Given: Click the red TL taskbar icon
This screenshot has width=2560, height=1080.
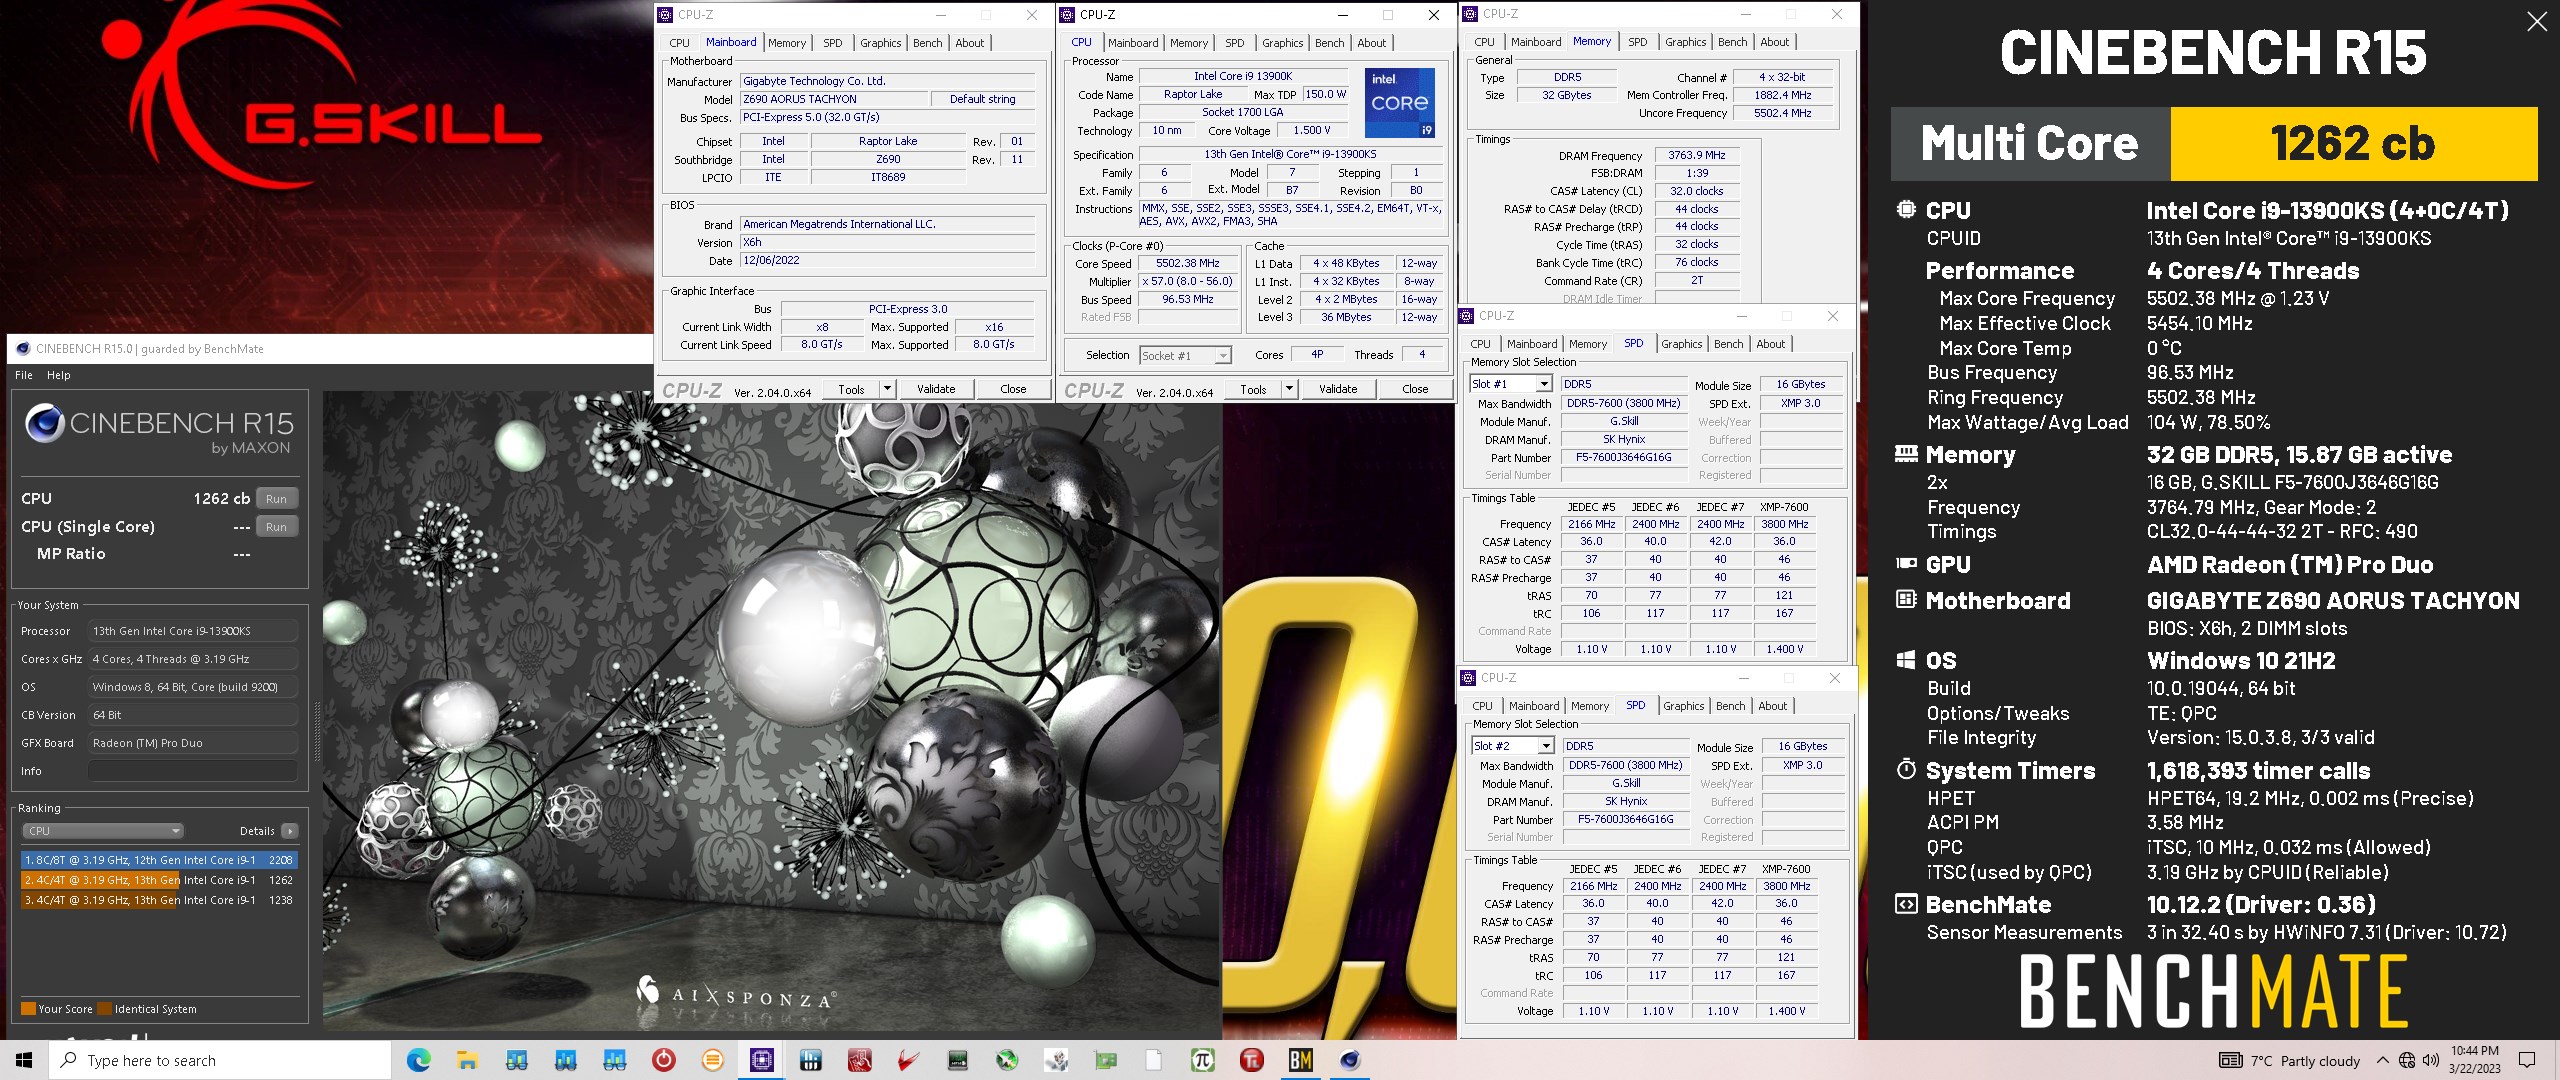Looking at the screenshot, I should (x=1252, y=1060).
